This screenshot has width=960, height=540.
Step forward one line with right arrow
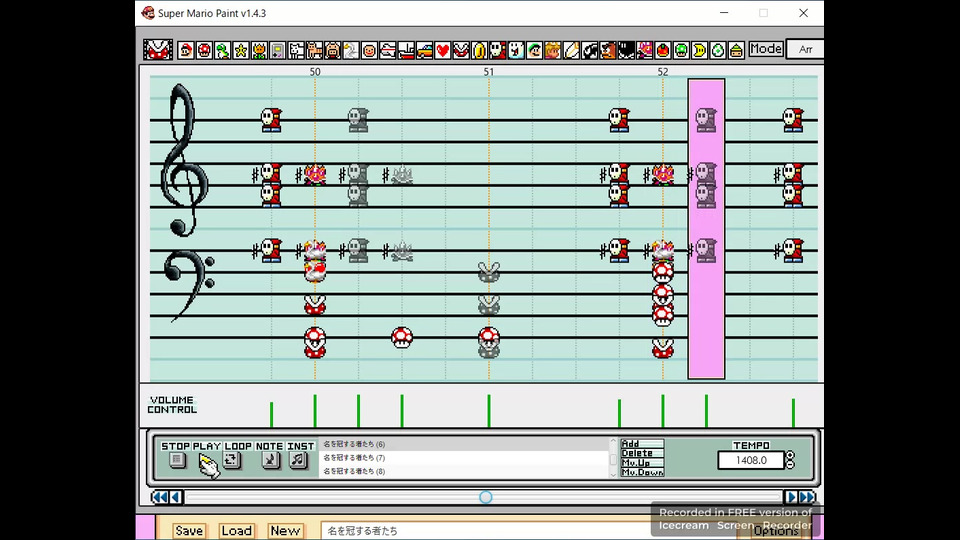click(x=791, y=497)
